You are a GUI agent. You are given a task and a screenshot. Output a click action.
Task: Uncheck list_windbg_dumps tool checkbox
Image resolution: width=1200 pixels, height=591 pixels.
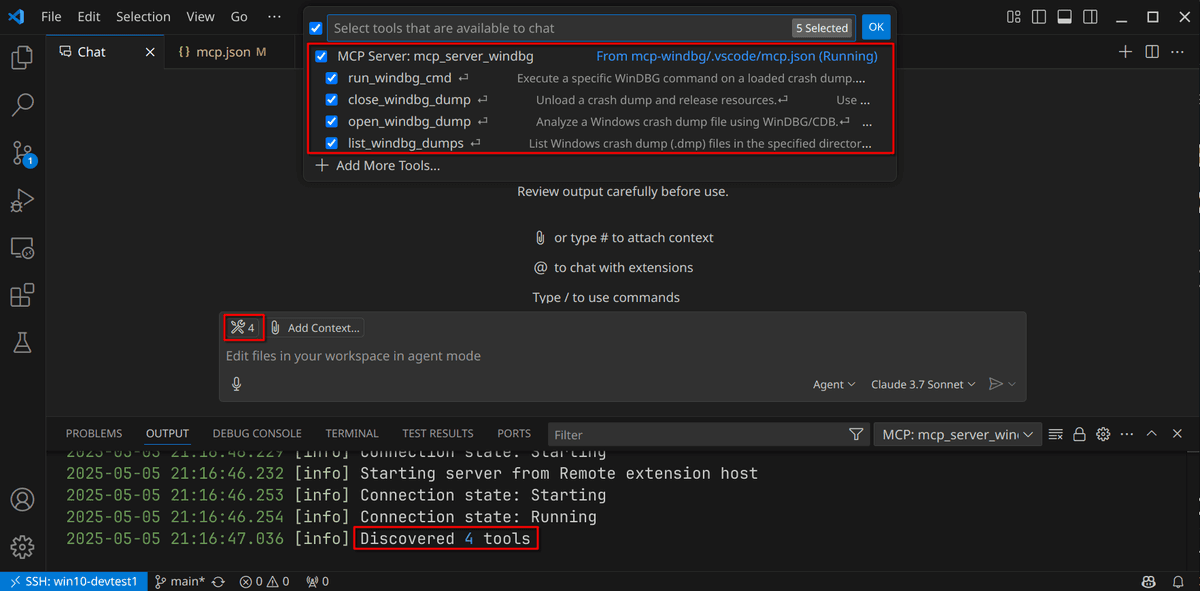click(332, 144)
